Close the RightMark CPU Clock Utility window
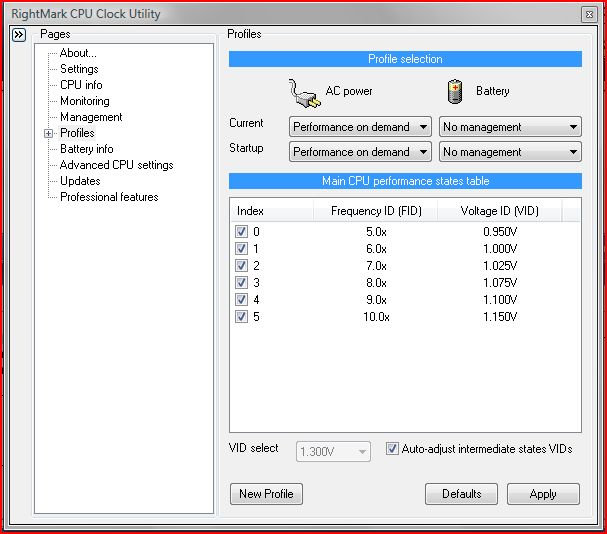 tap(589, 15)
